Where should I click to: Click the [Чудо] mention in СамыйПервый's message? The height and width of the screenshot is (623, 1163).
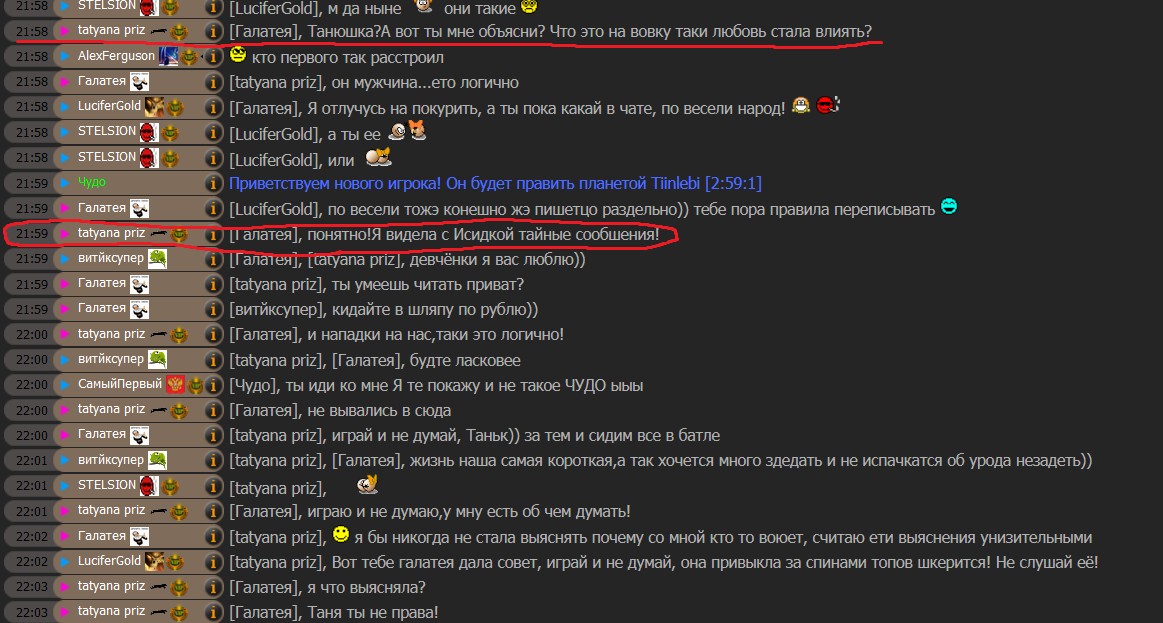point(254,386)
